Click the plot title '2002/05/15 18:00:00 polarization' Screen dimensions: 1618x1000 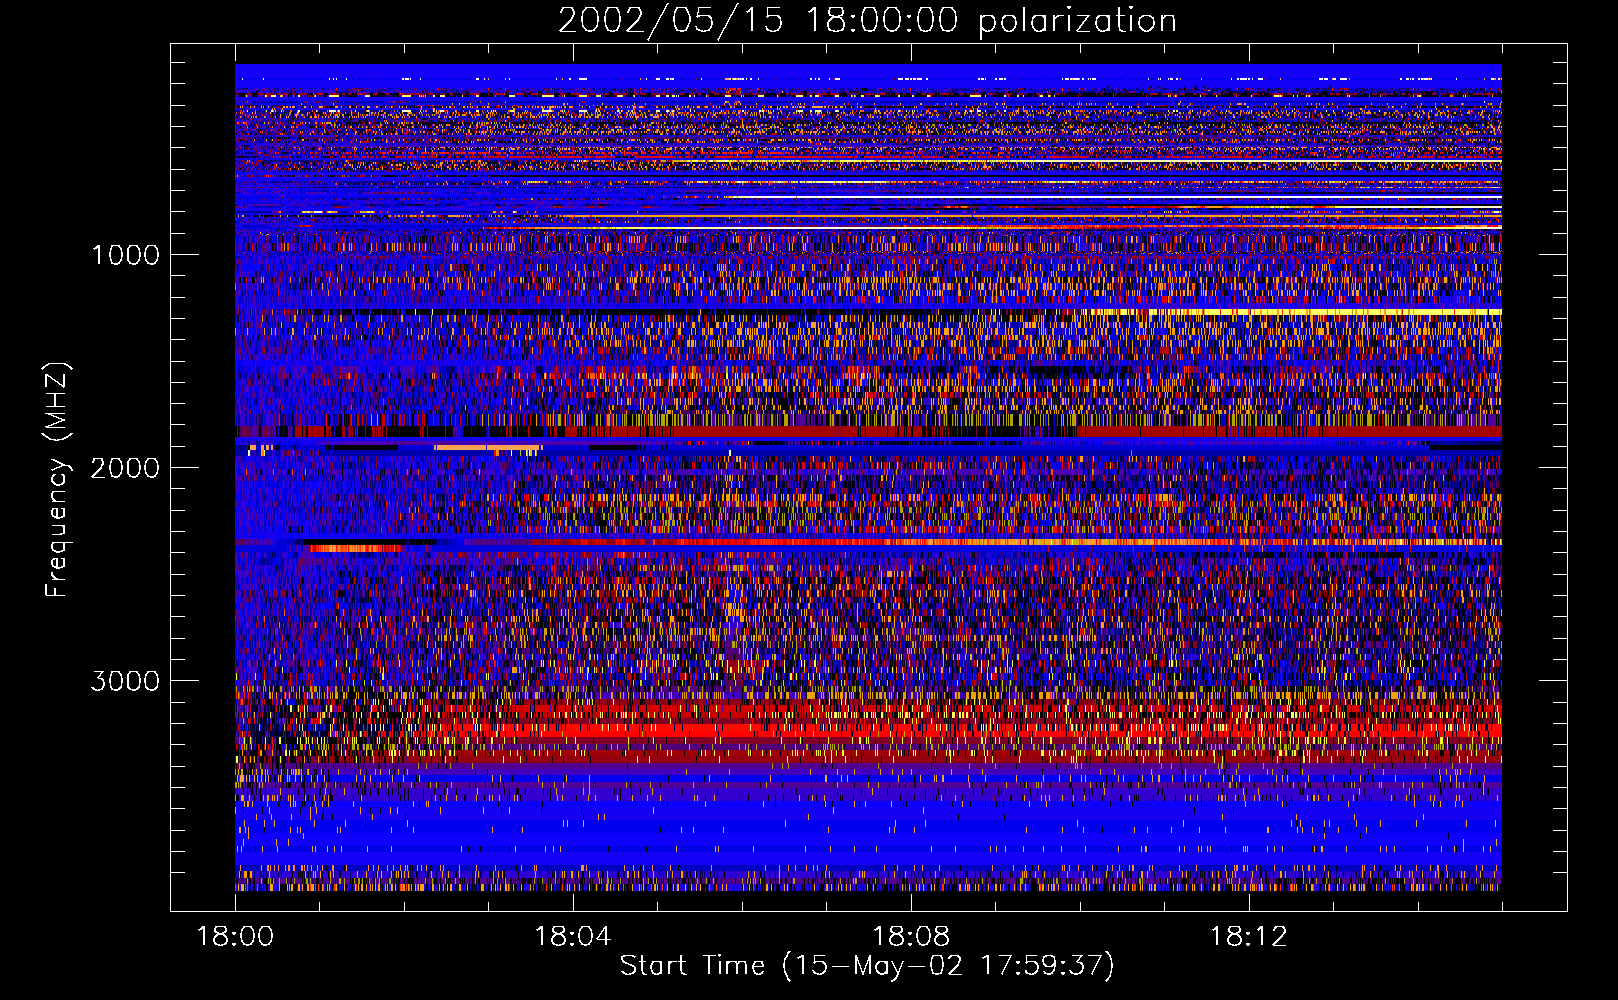(867, 21)
